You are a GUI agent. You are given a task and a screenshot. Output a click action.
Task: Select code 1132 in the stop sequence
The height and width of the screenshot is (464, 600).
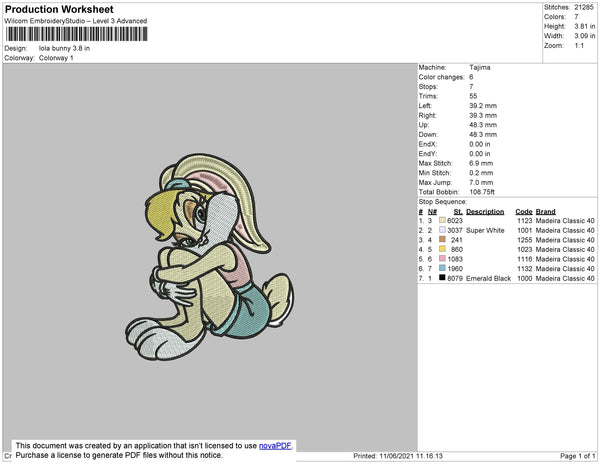525,269
